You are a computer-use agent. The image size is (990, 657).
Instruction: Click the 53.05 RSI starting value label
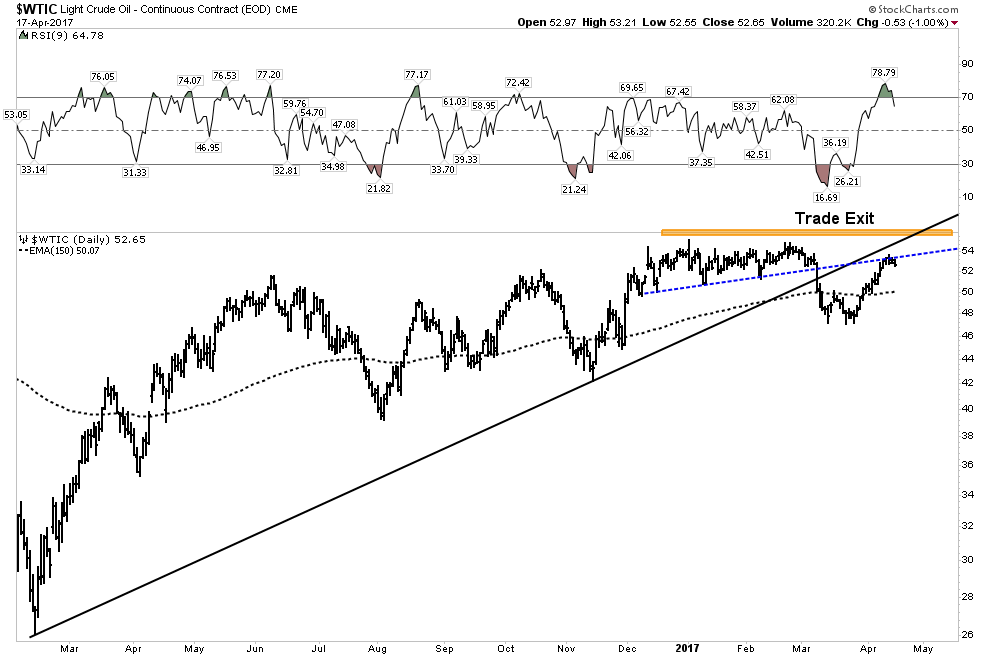[16, 115]
